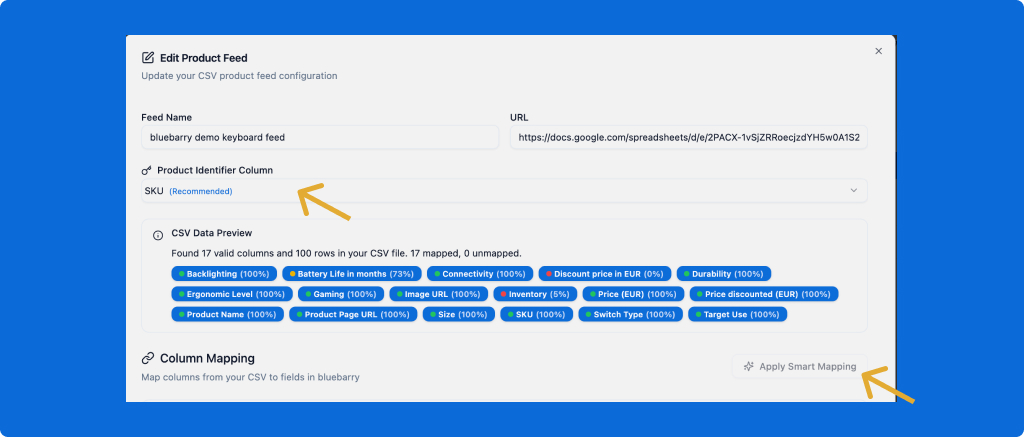Click the Discount price in EUR tag

(604, 274)
